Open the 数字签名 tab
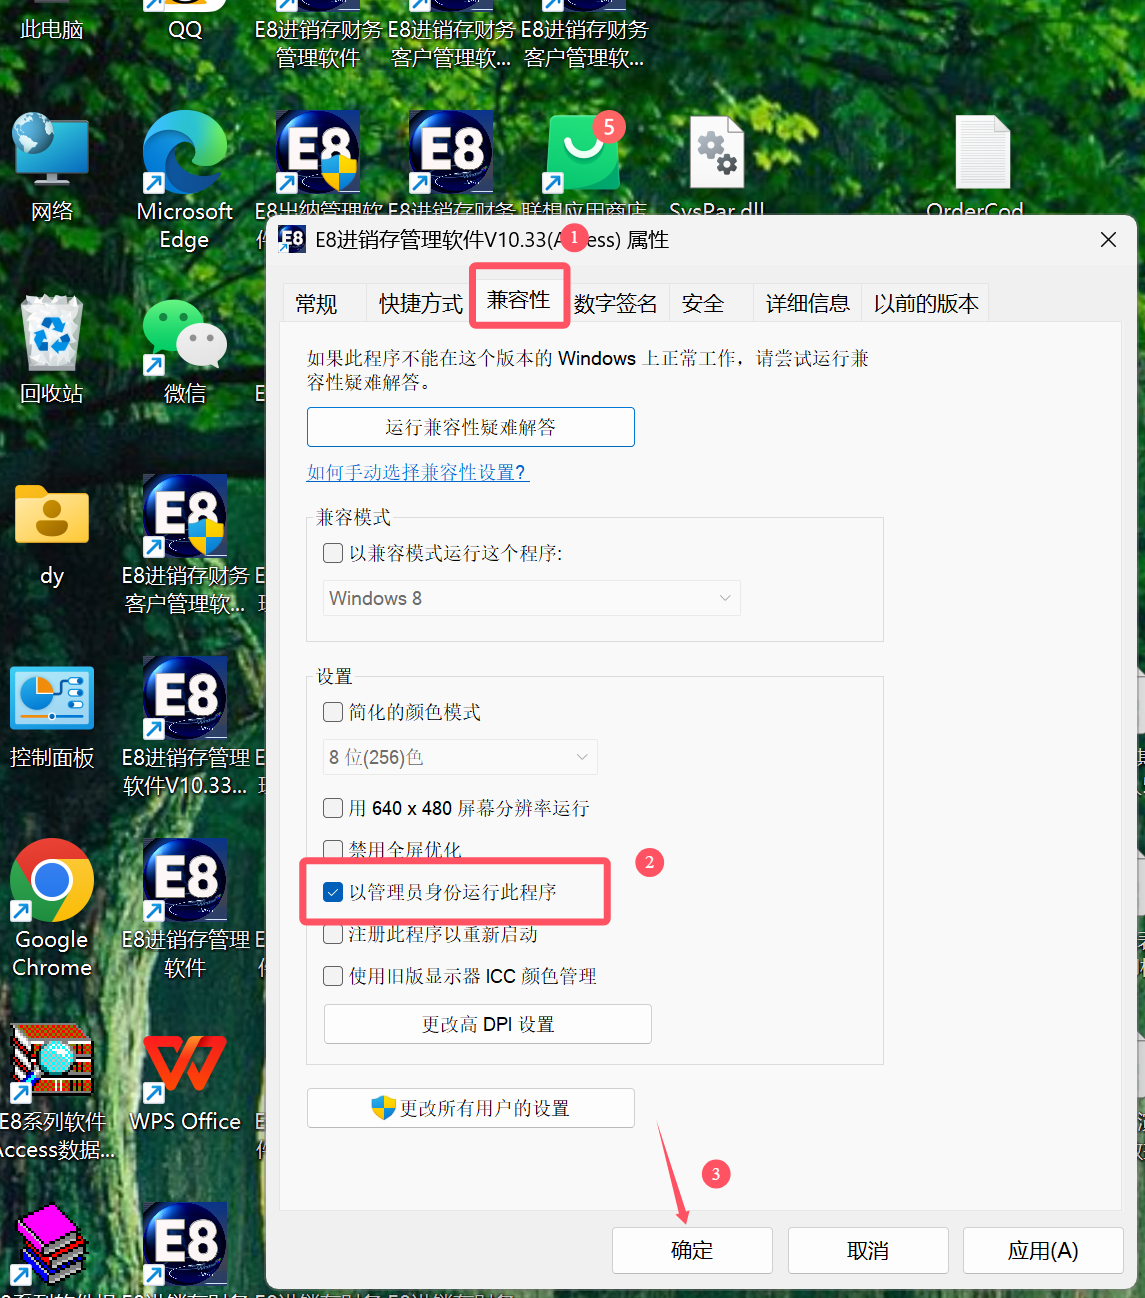Screen dimensions: 1145x1298 tap(616, 304)
